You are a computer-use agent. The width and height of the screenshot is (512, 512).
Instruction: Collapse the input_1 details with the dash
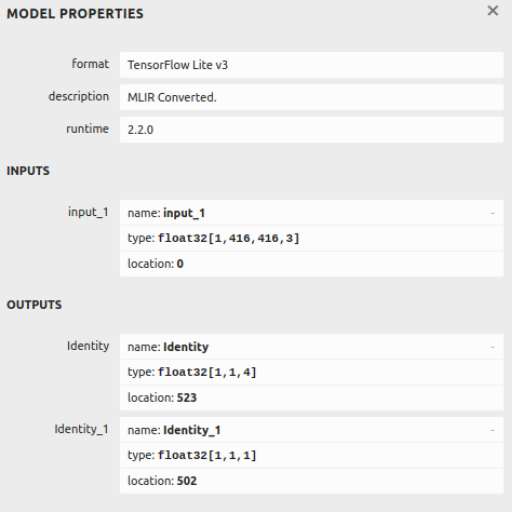coord(492,213)
